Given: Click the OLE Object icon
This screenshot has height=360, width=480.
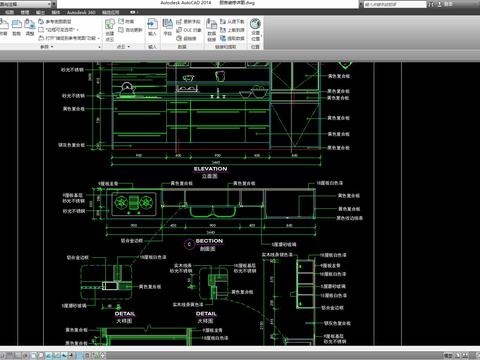Looking at the screenshot, I should pyautogui.click(x=189, y=30).
